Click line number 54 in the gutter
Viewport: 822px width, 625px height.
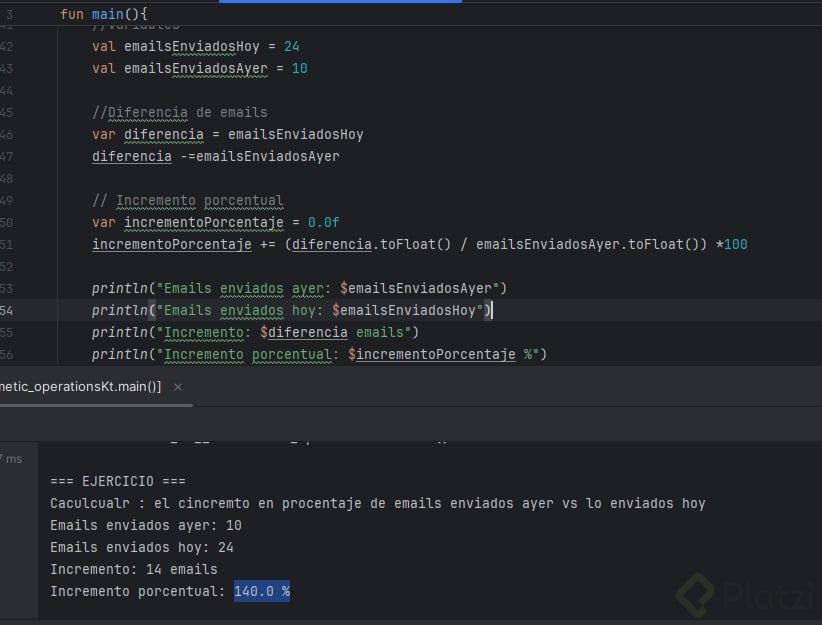[7, 310]
